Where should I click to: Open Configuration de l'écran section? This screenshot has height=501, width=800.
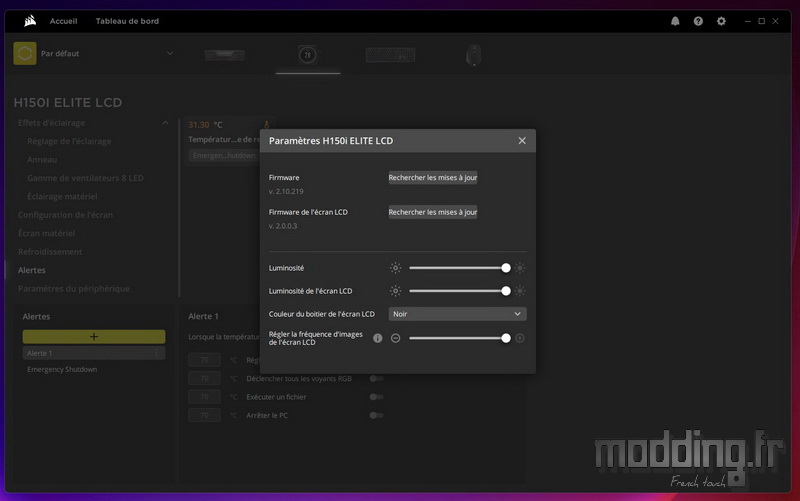click(65, 215)
